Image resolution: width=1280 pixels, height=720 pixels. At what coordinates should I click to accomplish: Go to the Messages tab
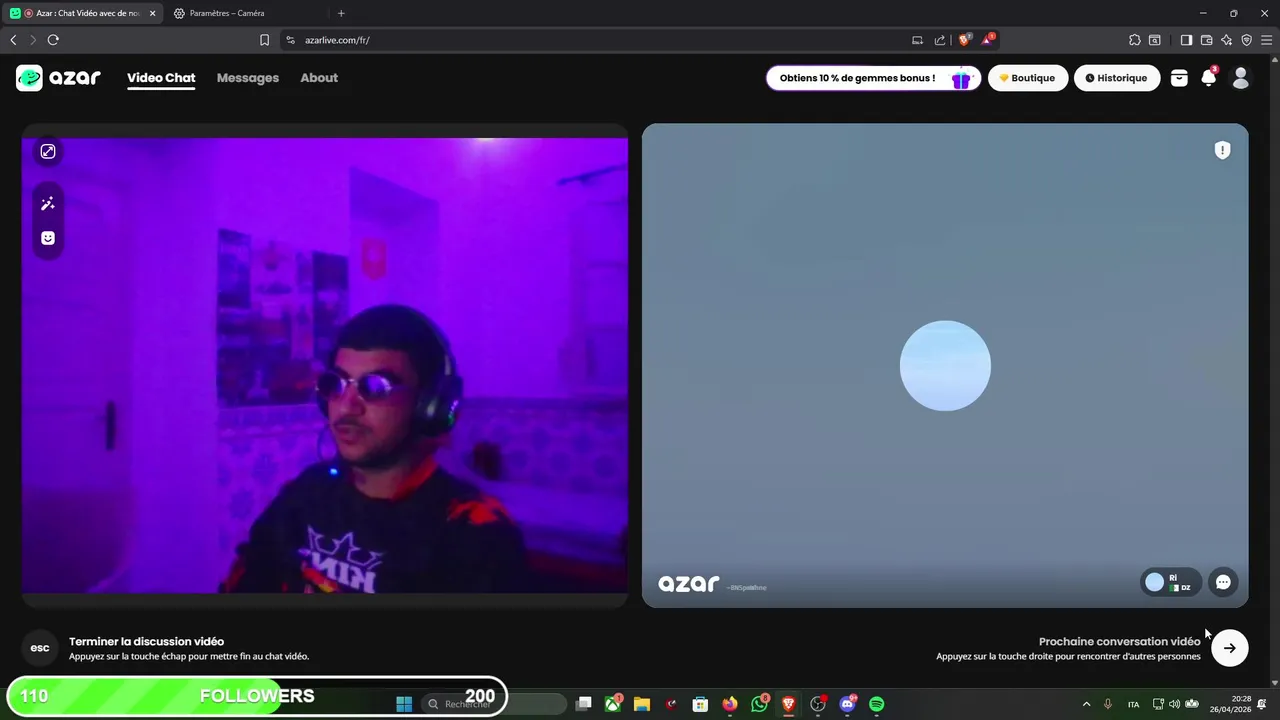click(248, 78)
